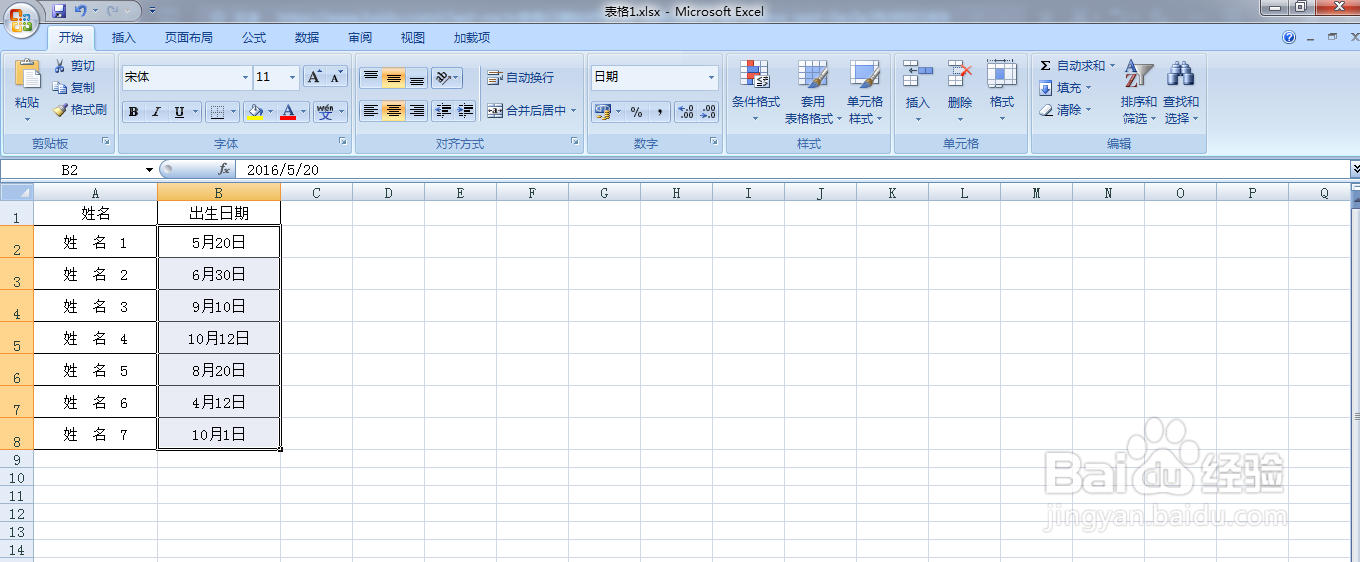
Task: Cut selection with the scissors icon
Action: pos(60,66)
